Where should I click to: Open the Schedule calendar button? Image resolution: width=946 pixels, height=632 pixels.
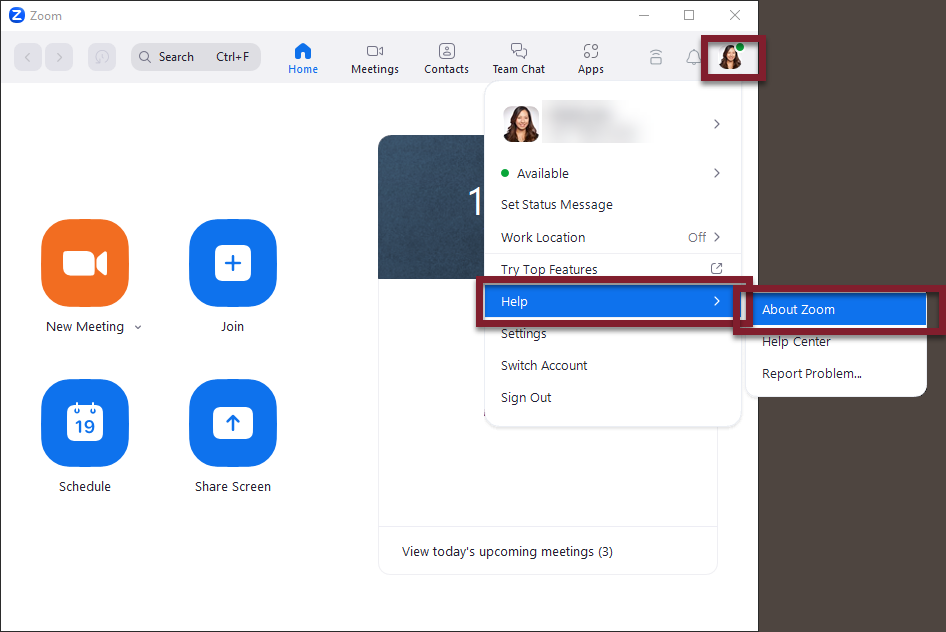pyautogui.click(x=85, y=423)
